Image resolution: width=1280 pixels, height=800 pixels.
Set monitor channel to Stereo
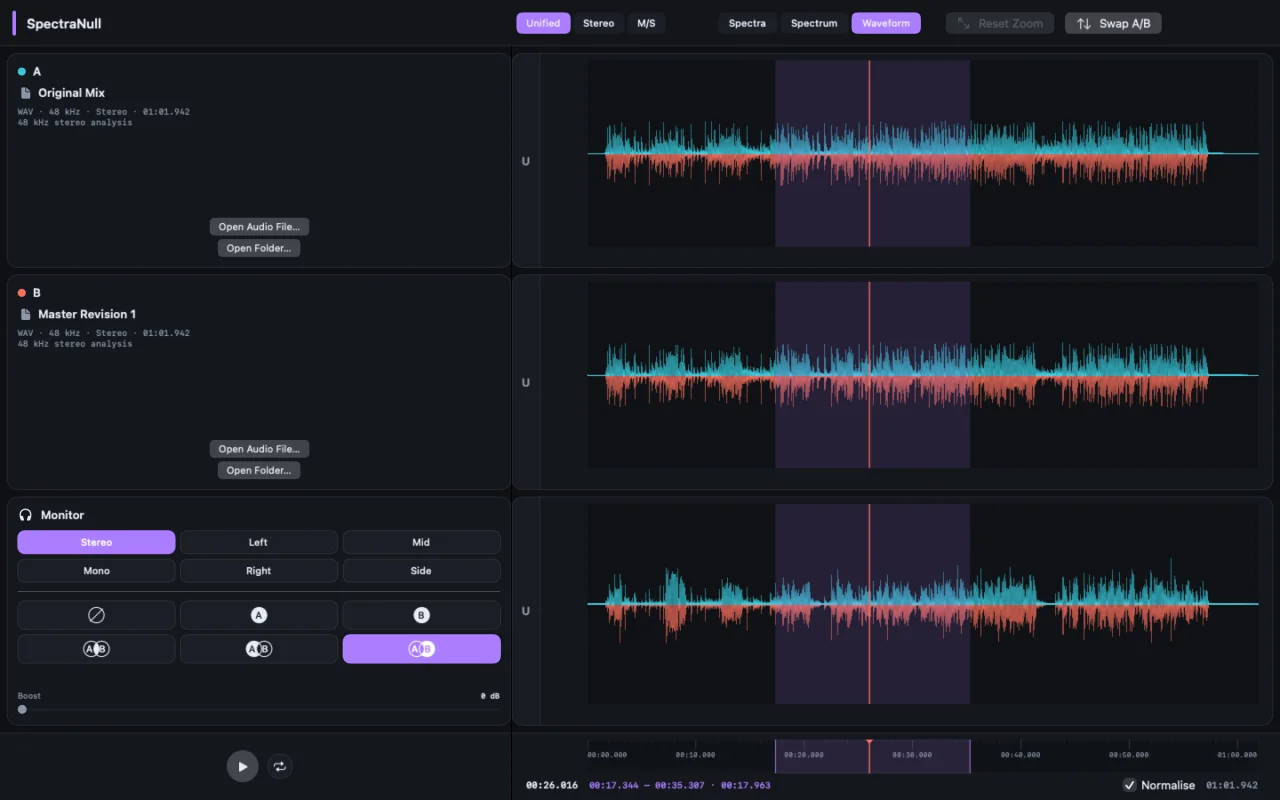tap(96, 542)
